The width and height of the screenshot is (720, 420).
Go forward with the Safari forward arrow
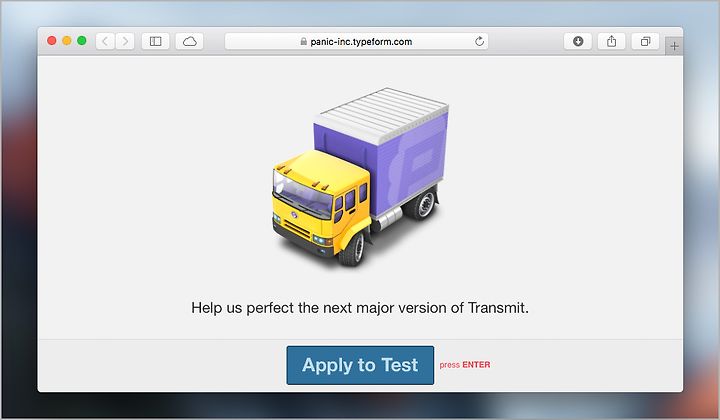click(x=125, y=41)
